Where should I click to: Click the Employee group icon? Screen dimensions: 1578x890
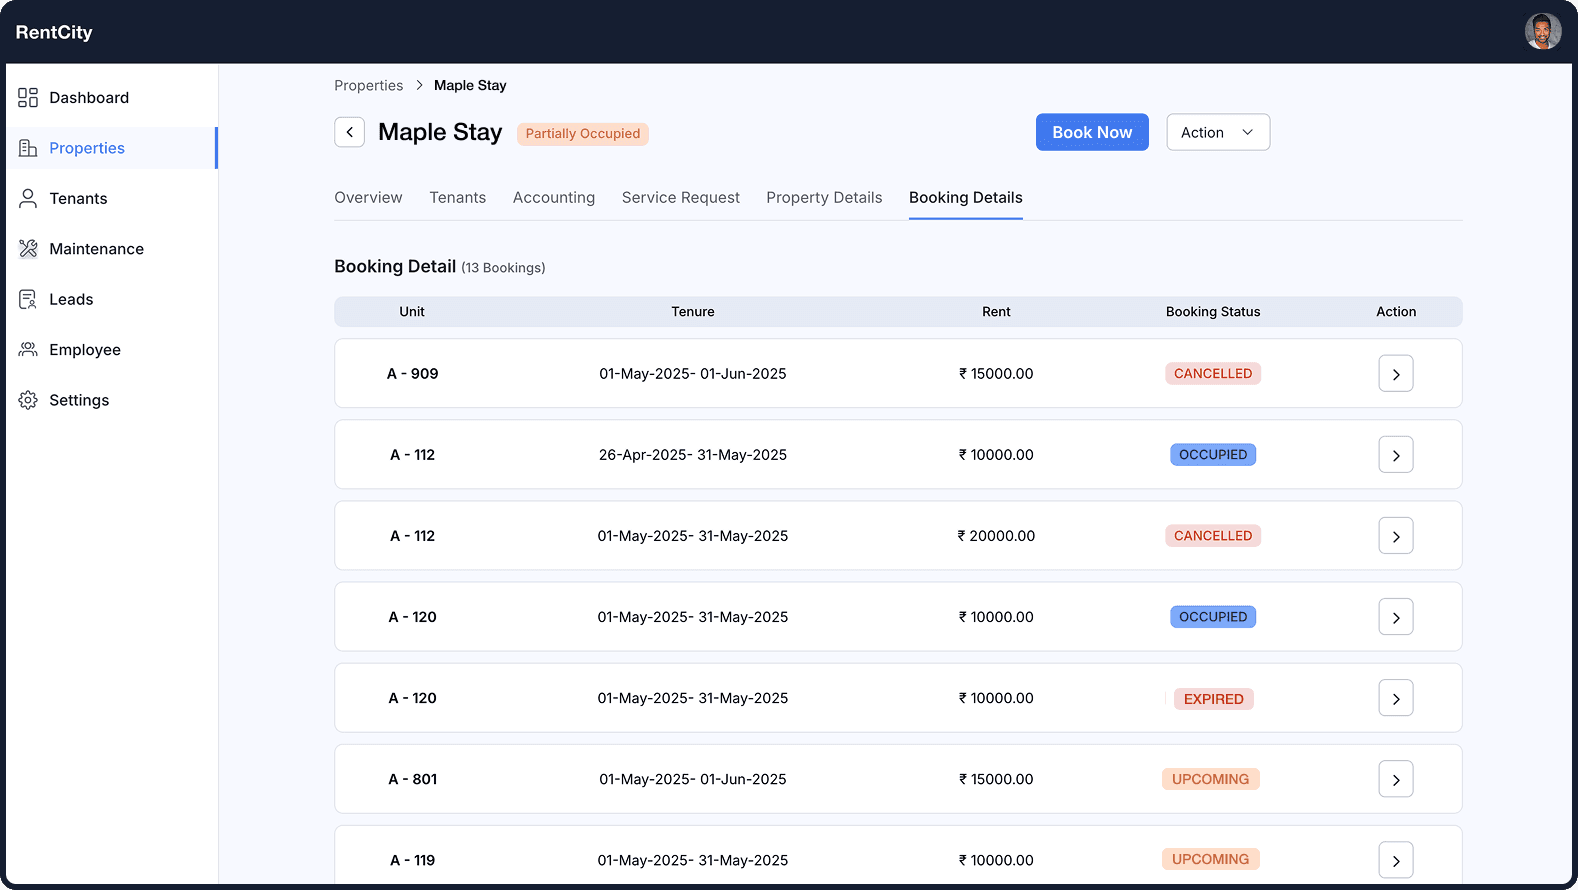tap(28, 349)
